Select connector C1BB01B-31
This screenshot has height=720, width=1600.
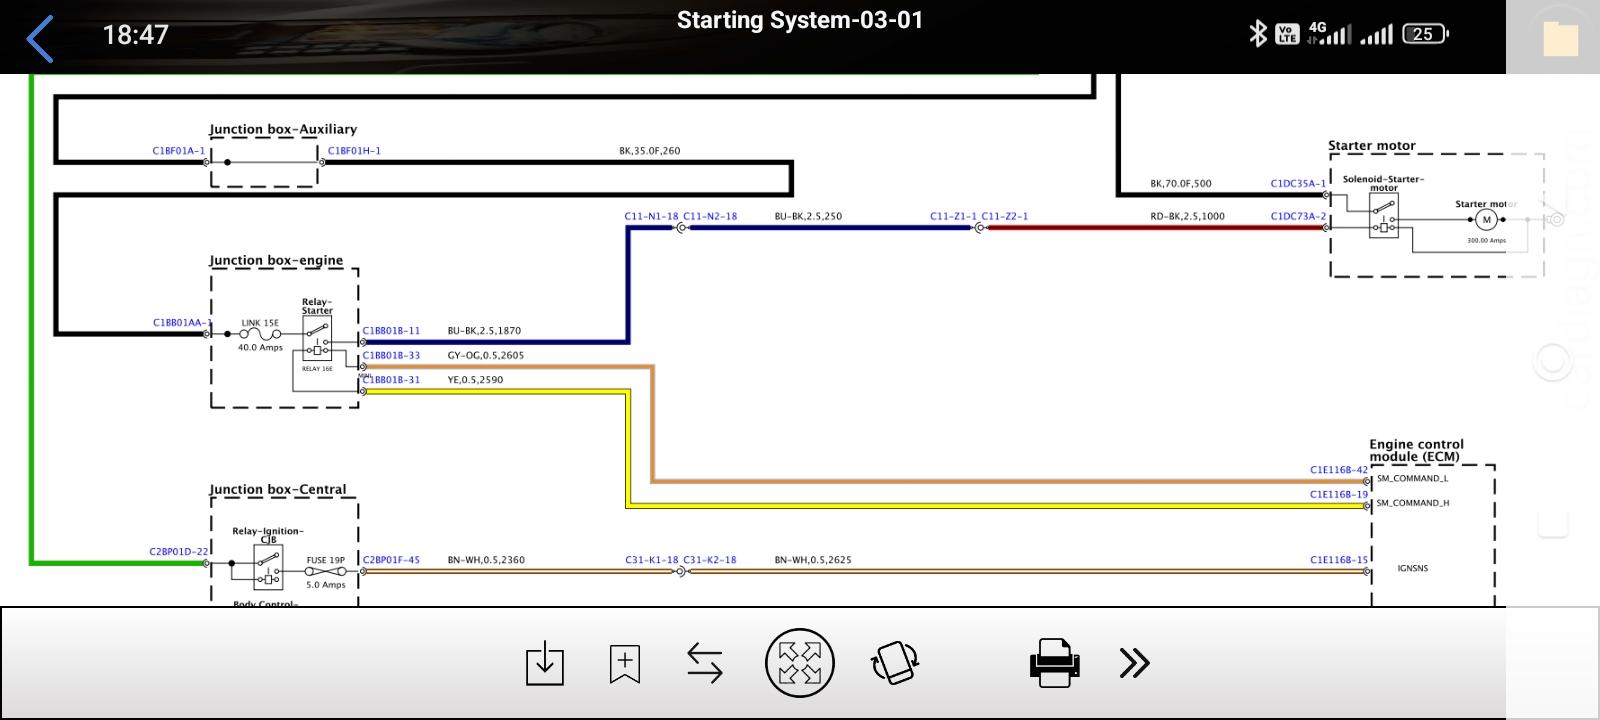pos(391,380)
